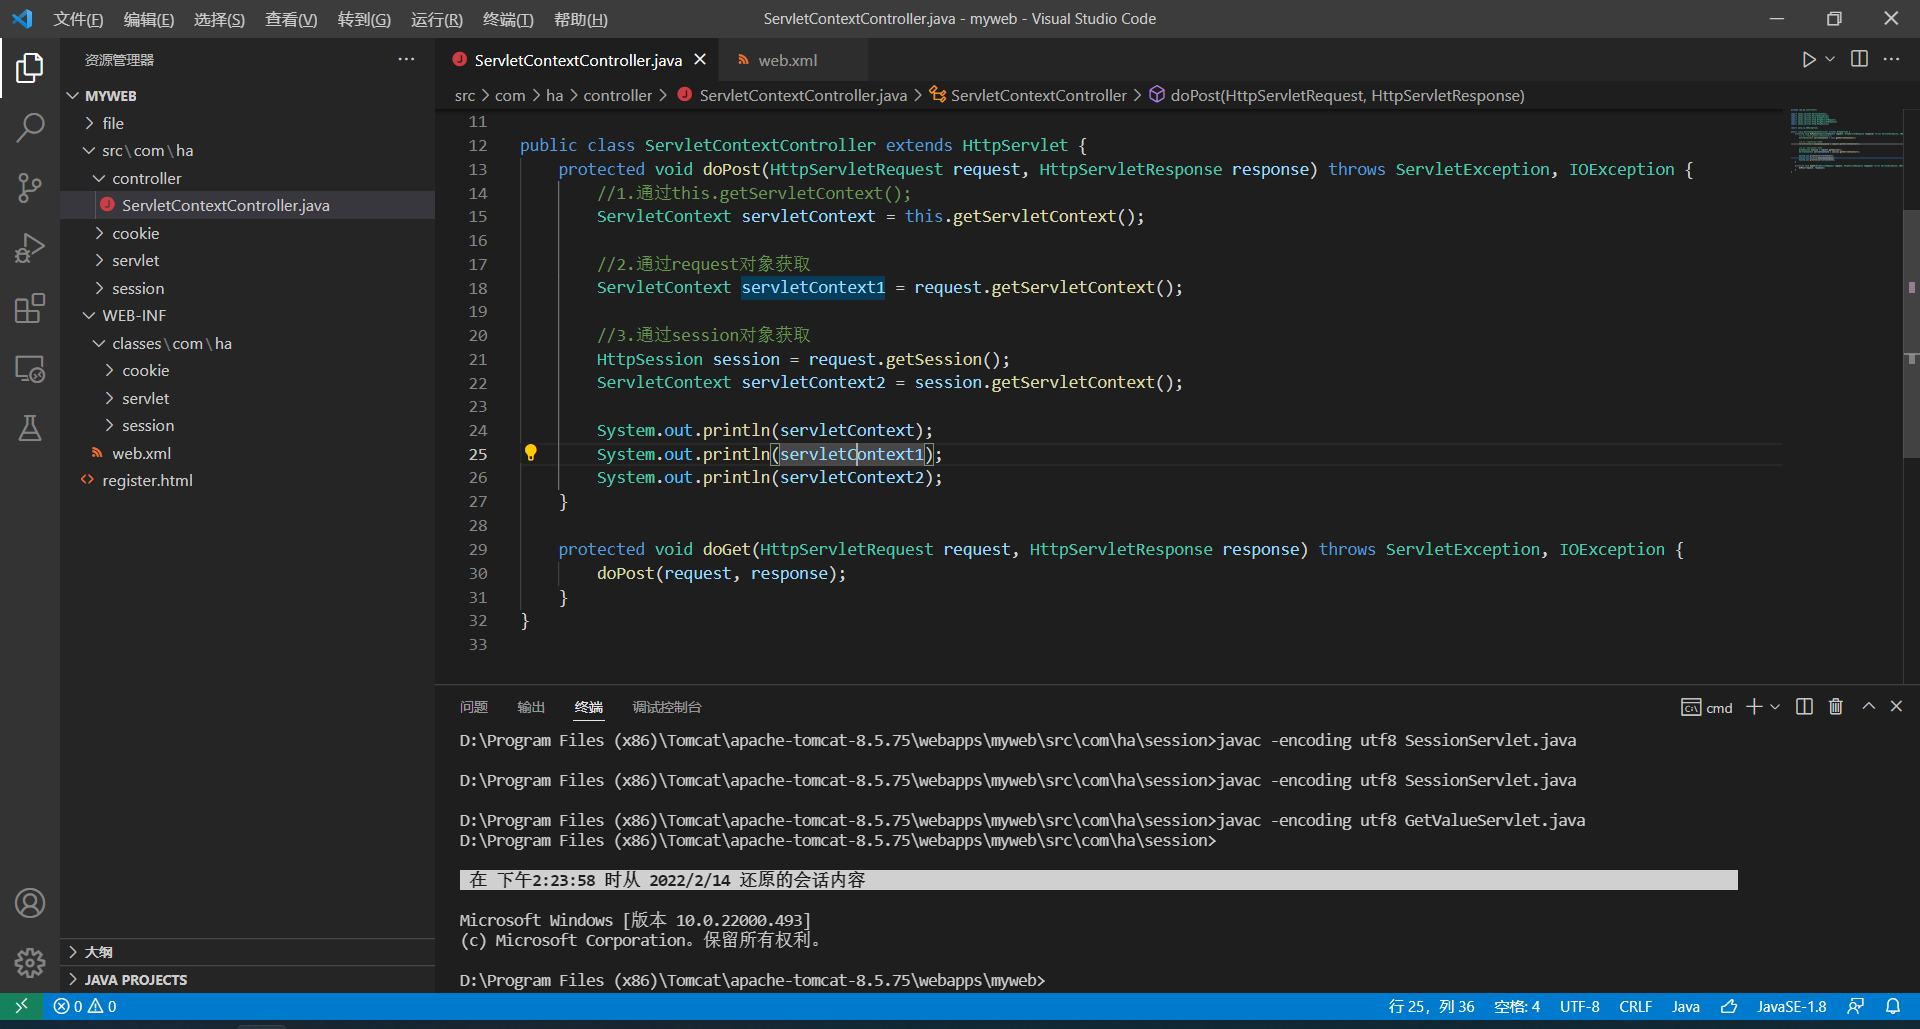Image resolution: width=1920 pixels, height=1029 pixels.
Task: Click the code minimap preview
Action: (x=1845, y=140)
